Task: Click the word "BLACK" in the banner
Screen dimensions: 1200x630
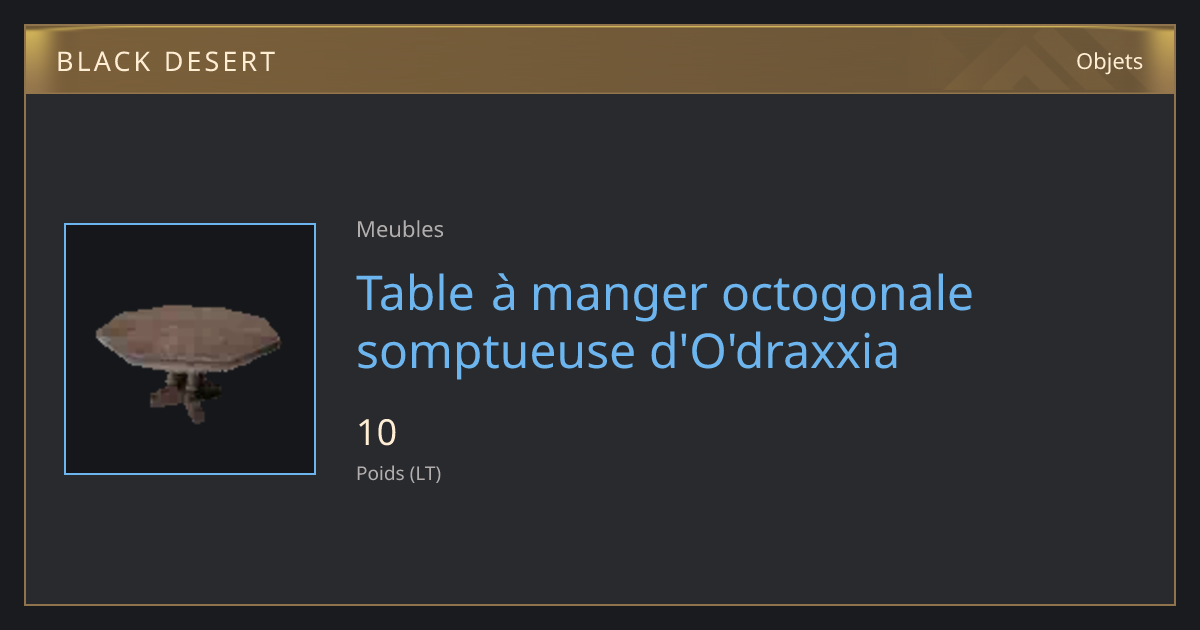Action: (102, 62)
